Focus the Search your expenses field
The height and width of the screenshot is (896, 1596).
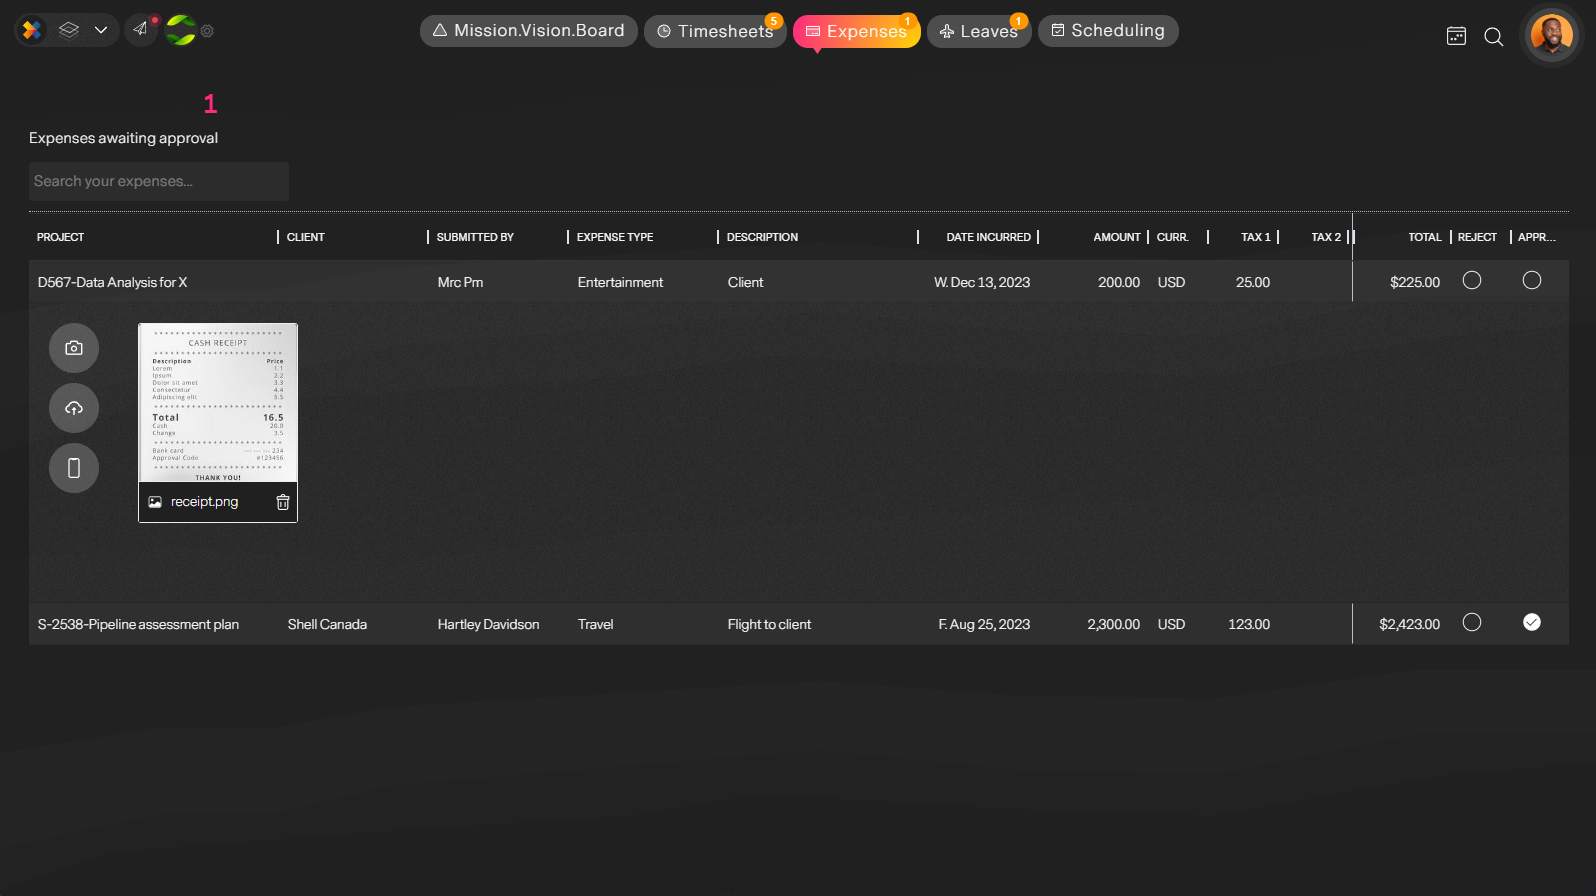coord(159,181)
